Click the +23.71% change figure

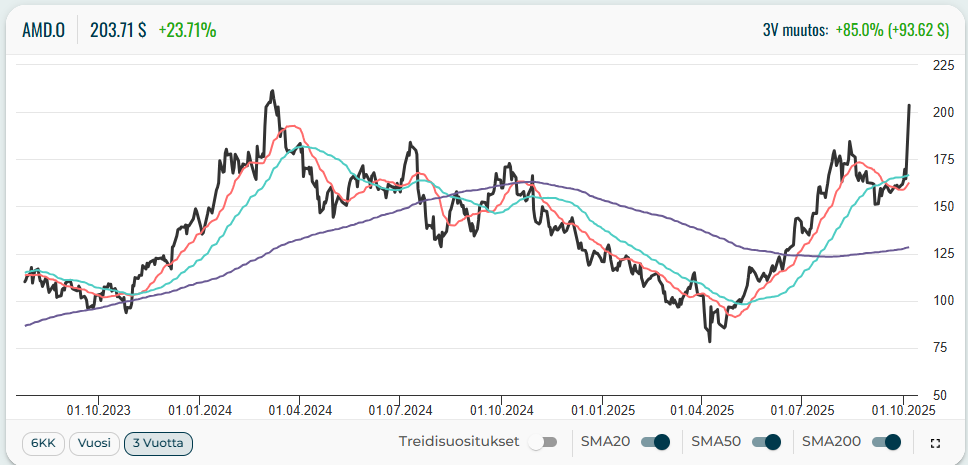[x=187, y=30]
